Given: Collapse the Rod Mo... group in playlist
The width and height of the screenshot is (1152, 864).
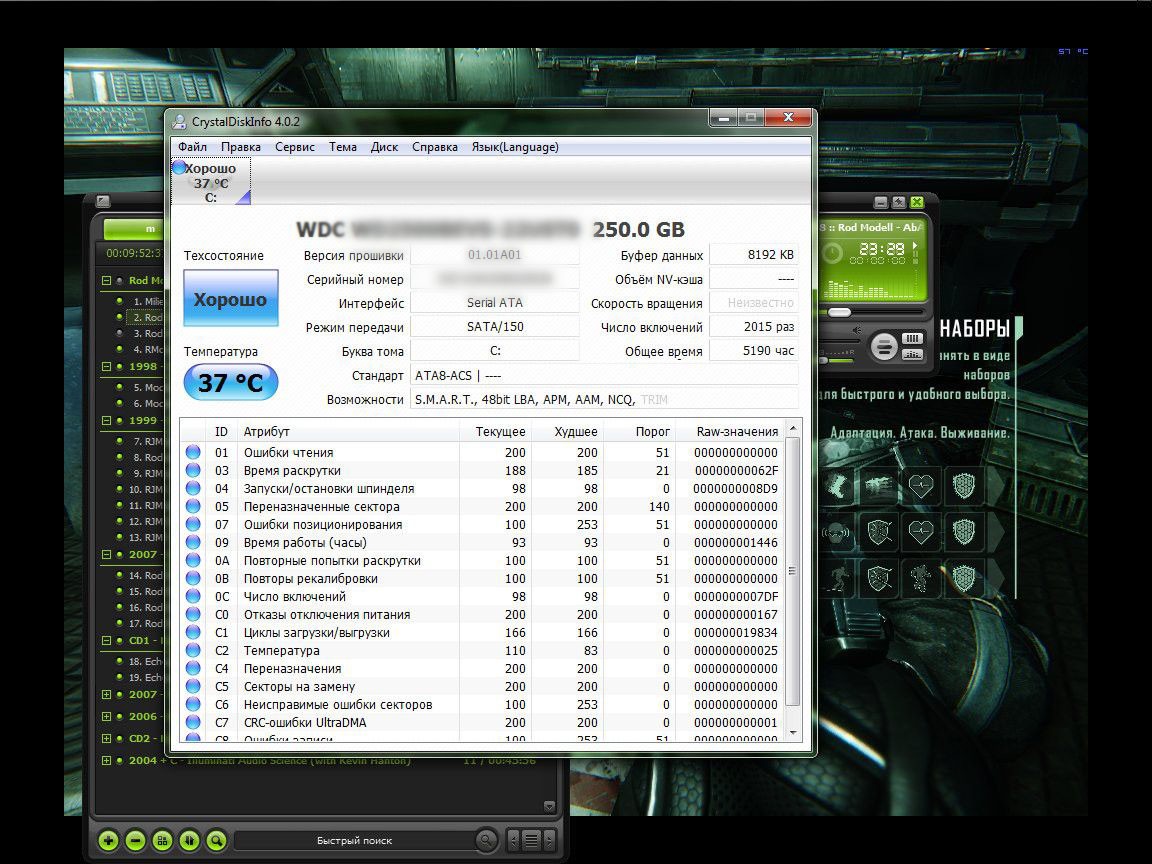Looking at the screenshot, I should (107, 280).
